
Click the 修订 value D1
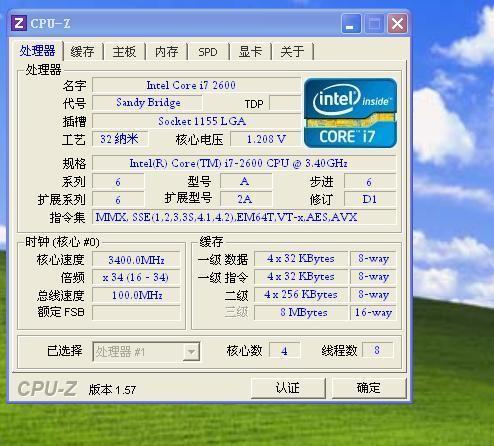point(370,199)
